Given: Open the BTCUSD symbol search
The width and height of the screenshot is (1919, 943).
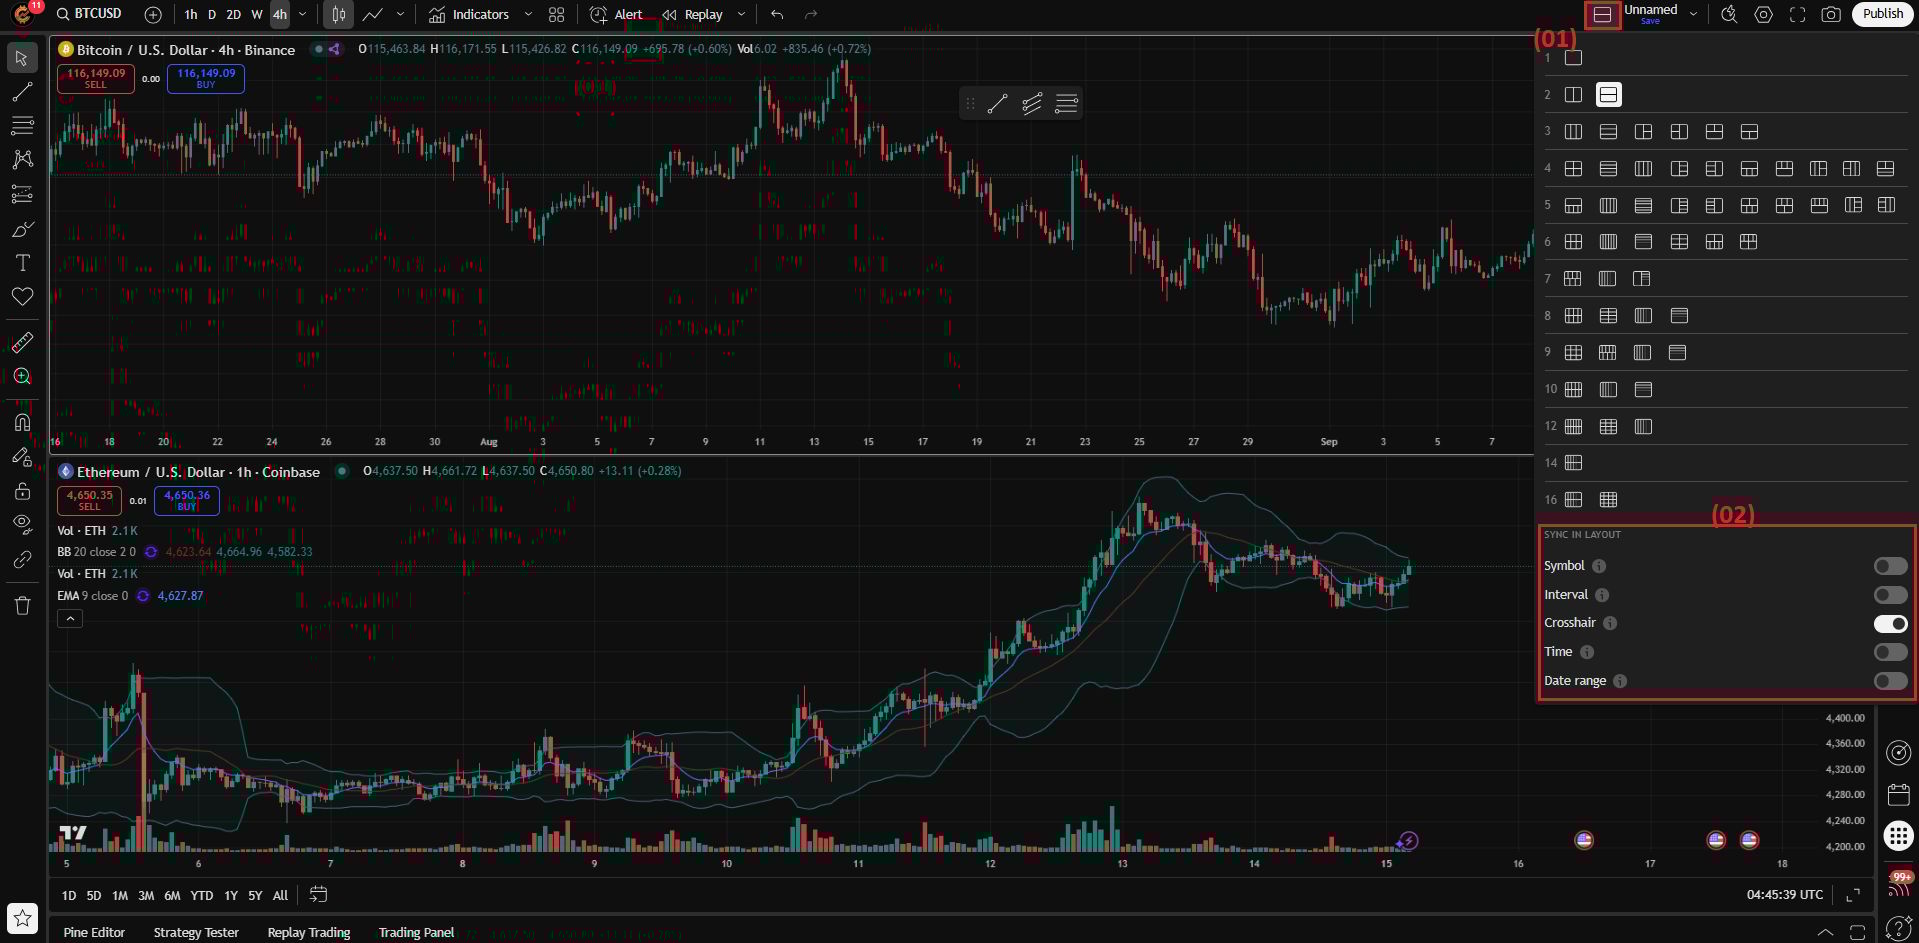Looking at the screenshot, I should point(89,14).
